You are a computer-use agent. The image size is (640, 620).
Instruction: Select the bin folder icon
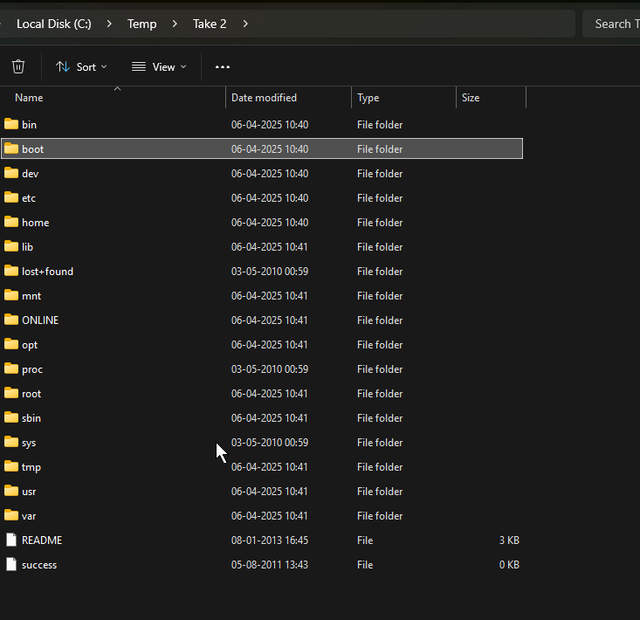(x=11, y=124)
